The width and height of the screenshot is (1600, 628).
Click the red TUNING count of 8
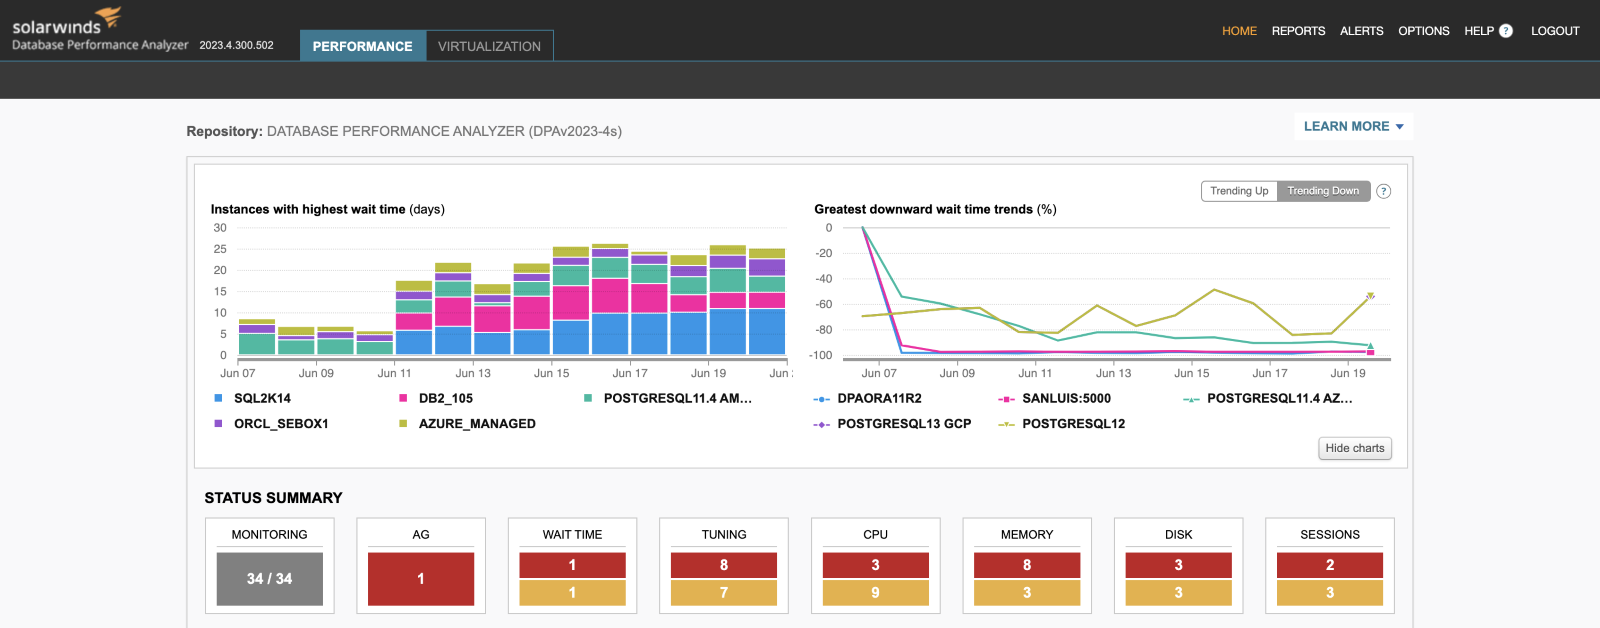click(x=724, y=565)
